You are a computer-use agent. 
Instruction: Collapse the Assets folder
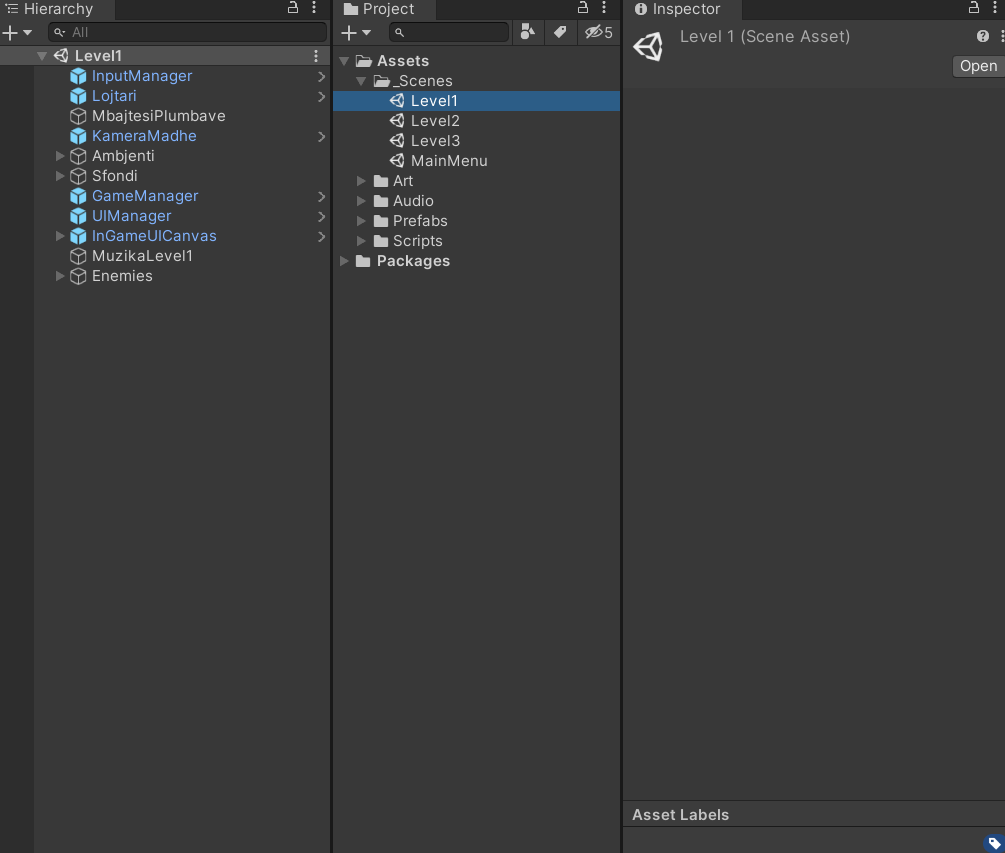(x=344, y=61)
